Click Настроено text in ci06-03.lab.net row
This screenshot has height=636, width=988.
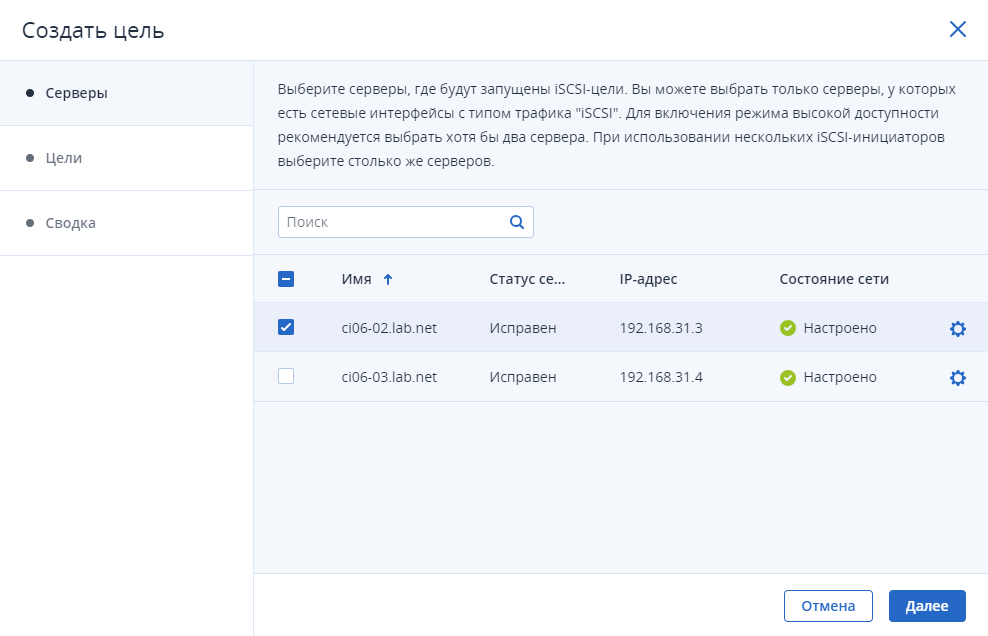840,377
